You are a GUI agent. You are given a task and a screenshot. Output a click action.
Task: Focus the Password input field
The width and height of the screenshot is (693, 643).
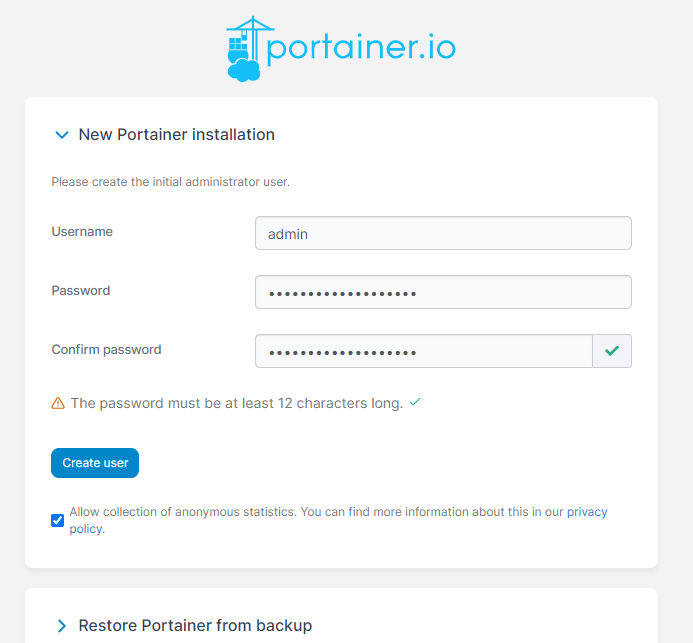[x=443, y=292]
